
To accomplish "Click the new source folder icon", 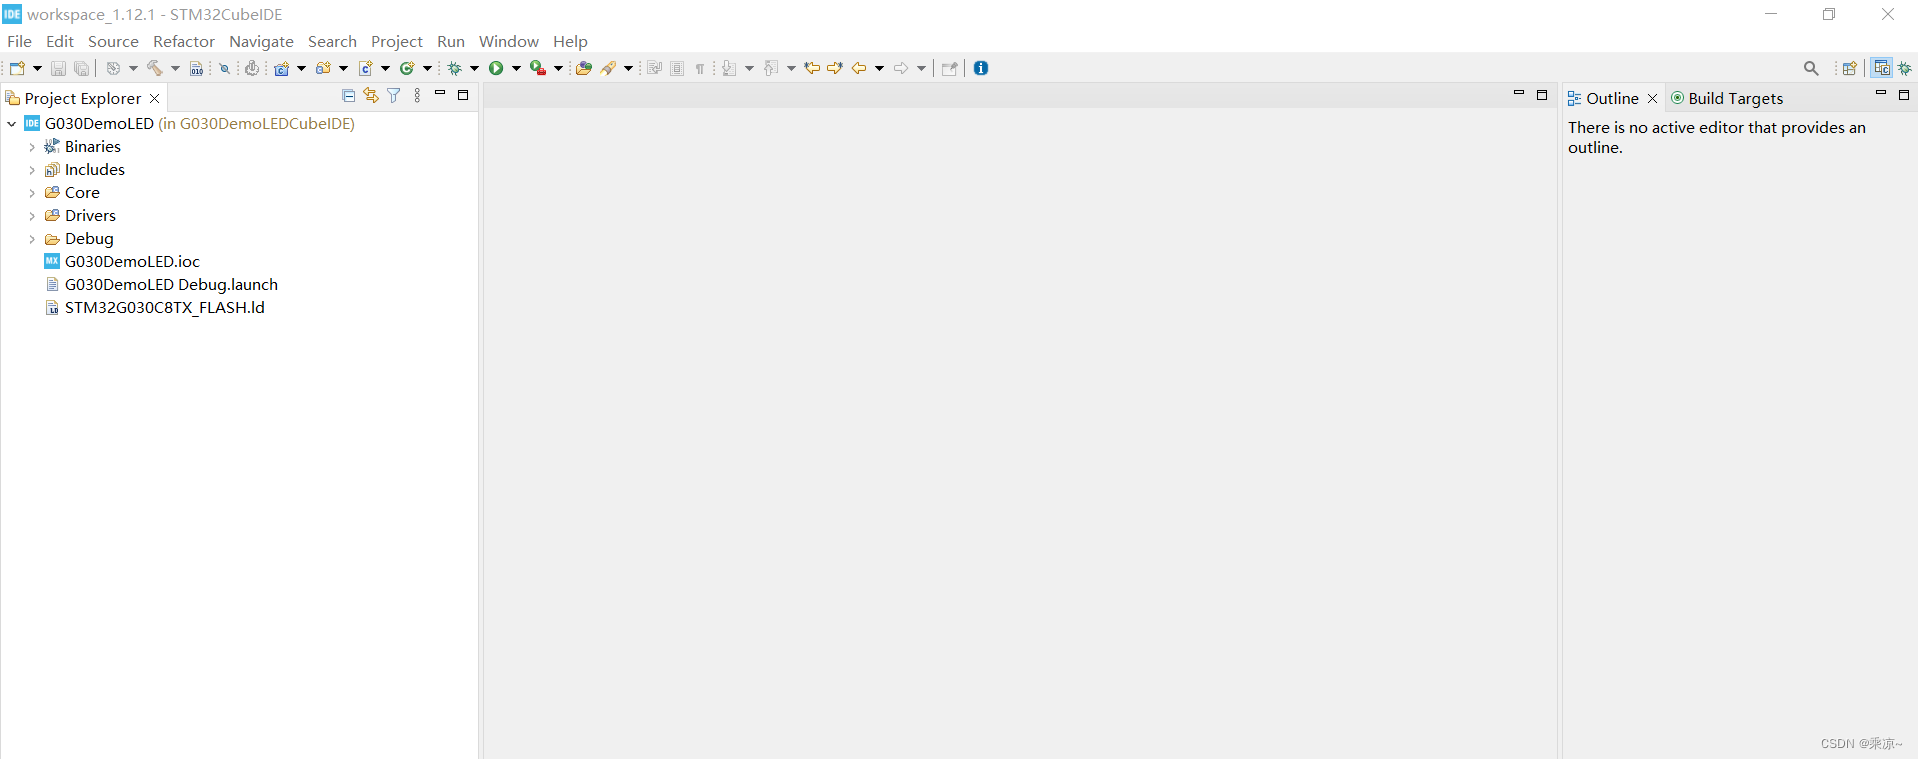I will [x=323, y=68].
